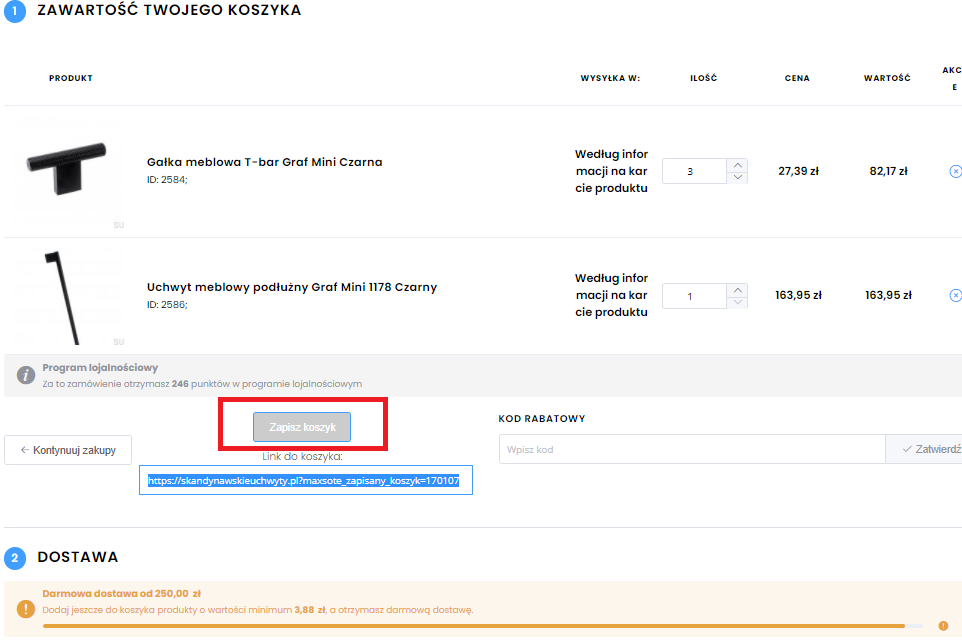
Task: Remove Uchwyt meblowy podłużny from cart
Action: (x=955, y=295)
